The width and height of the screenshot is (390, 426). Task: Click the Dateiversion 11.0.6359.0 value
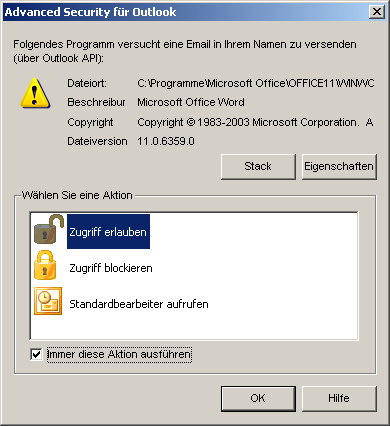coord(166,141)
